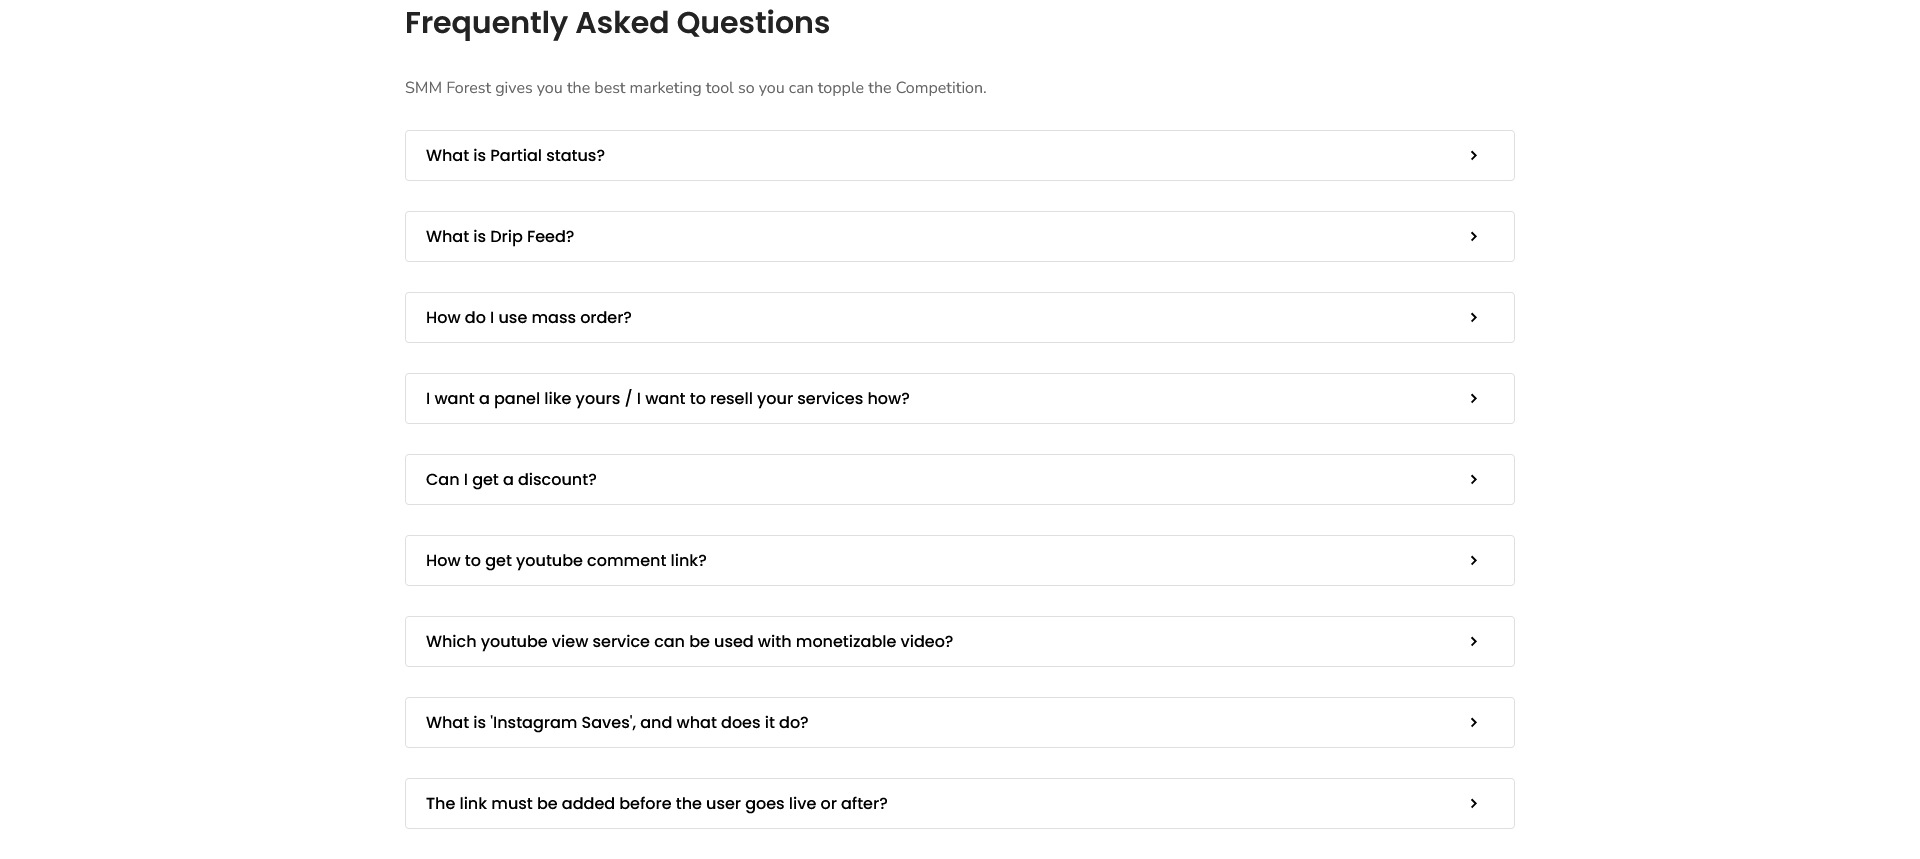
Task: Click the chevron icon beside 'What is Partial status?'
Action: pos(1473,155)
